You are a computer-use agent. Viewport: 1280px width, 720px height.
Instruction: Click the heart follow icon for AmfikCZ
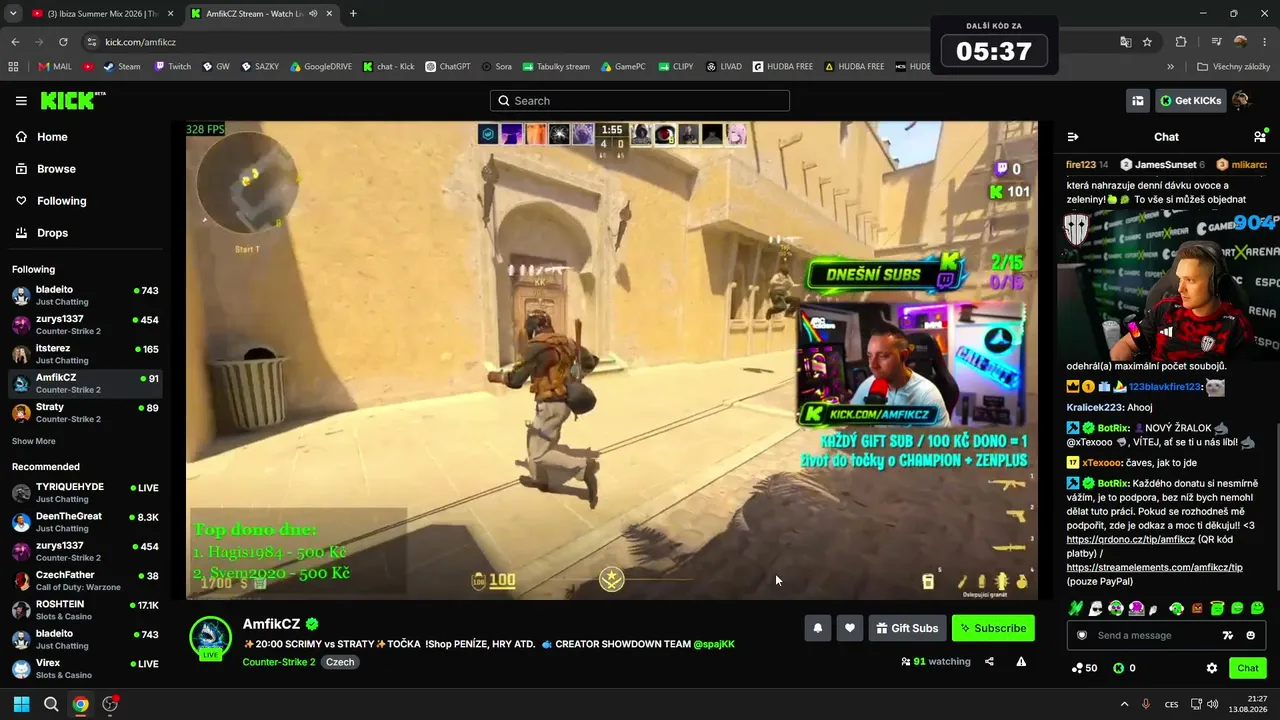(850, 628)
